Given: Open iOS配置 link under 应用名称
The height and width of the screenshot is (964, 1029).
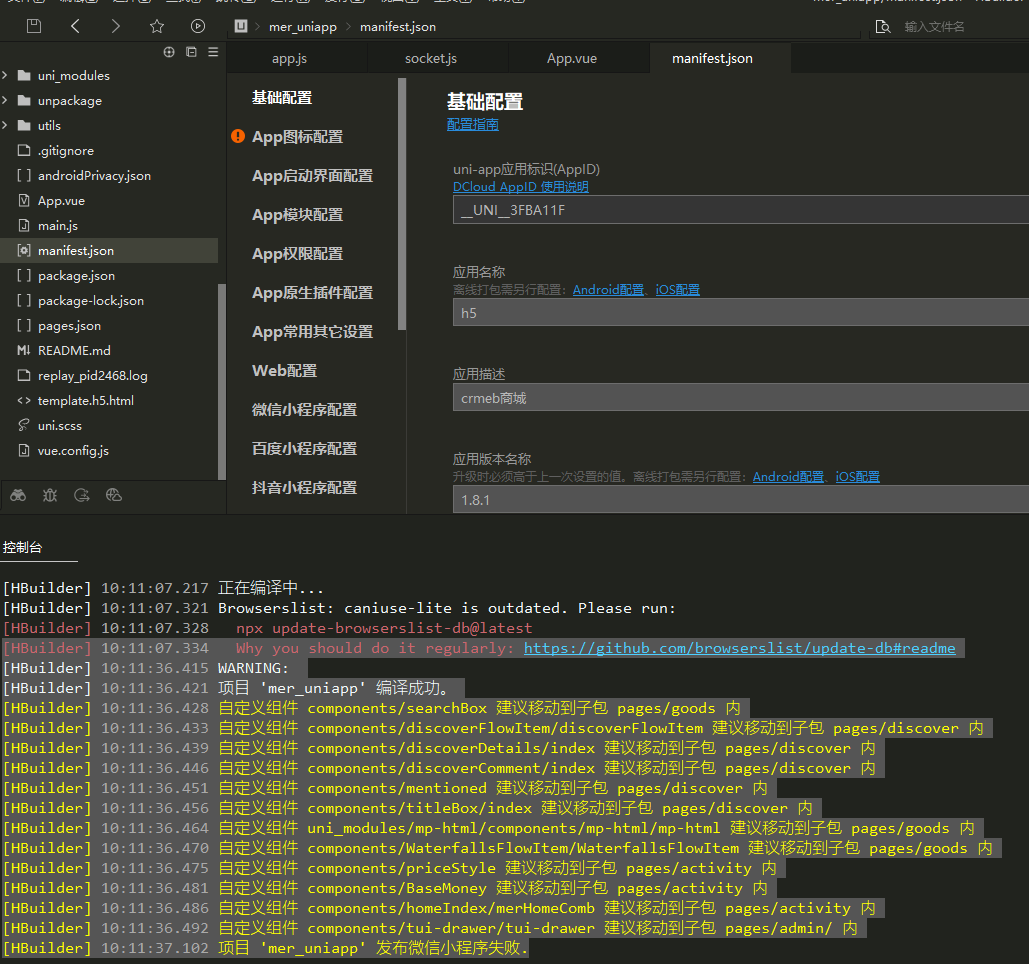Looking at the screenshot, I should point(677,289).
